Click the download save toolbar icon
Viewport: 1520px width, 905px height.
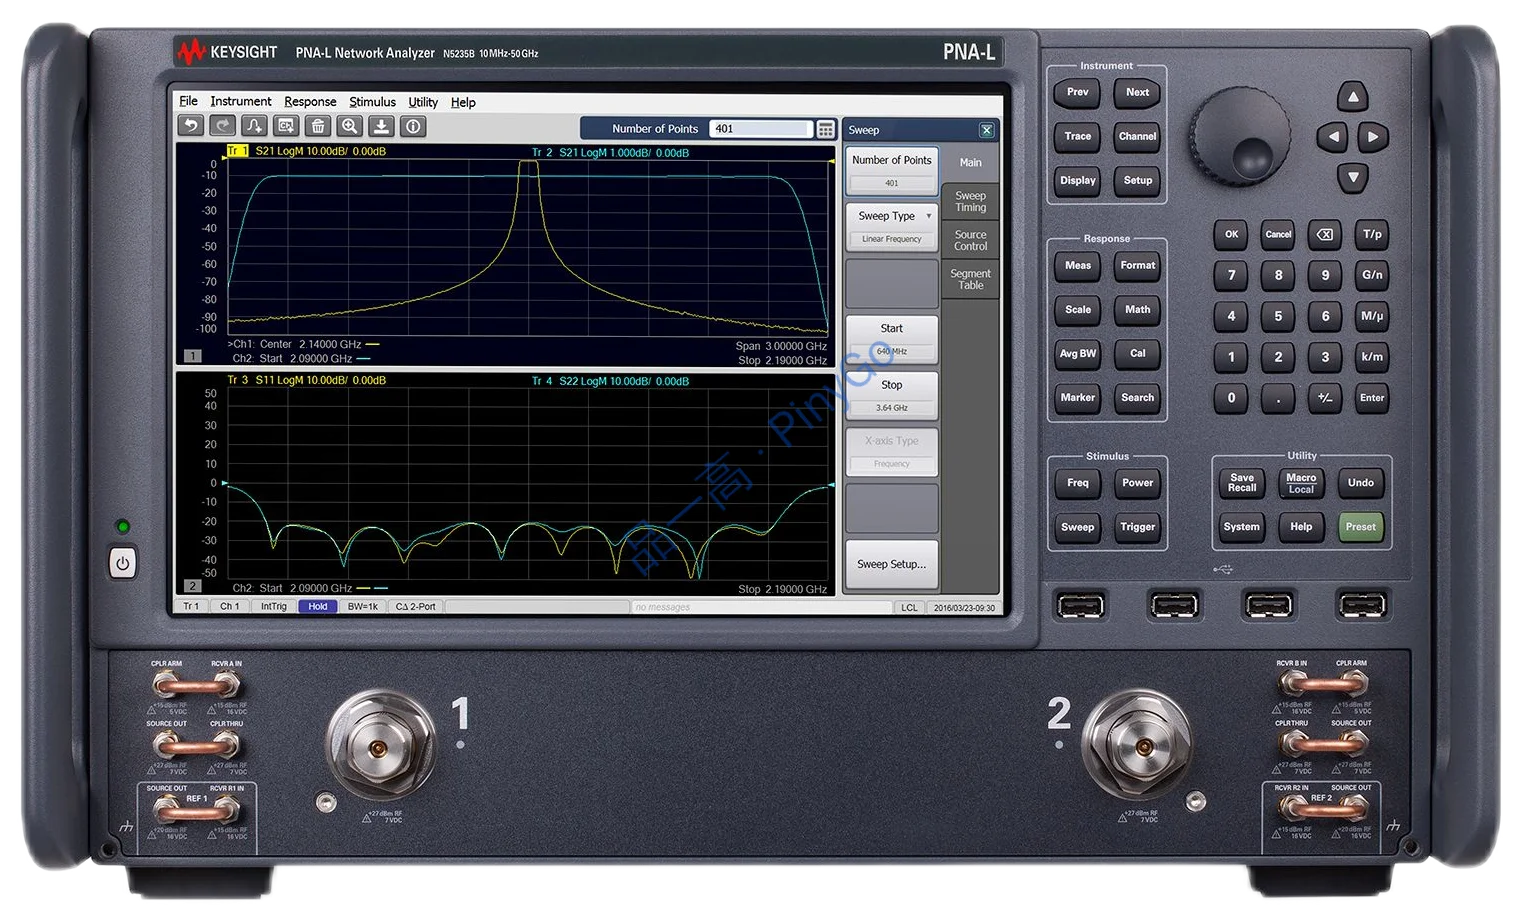[x=381, y=126]
